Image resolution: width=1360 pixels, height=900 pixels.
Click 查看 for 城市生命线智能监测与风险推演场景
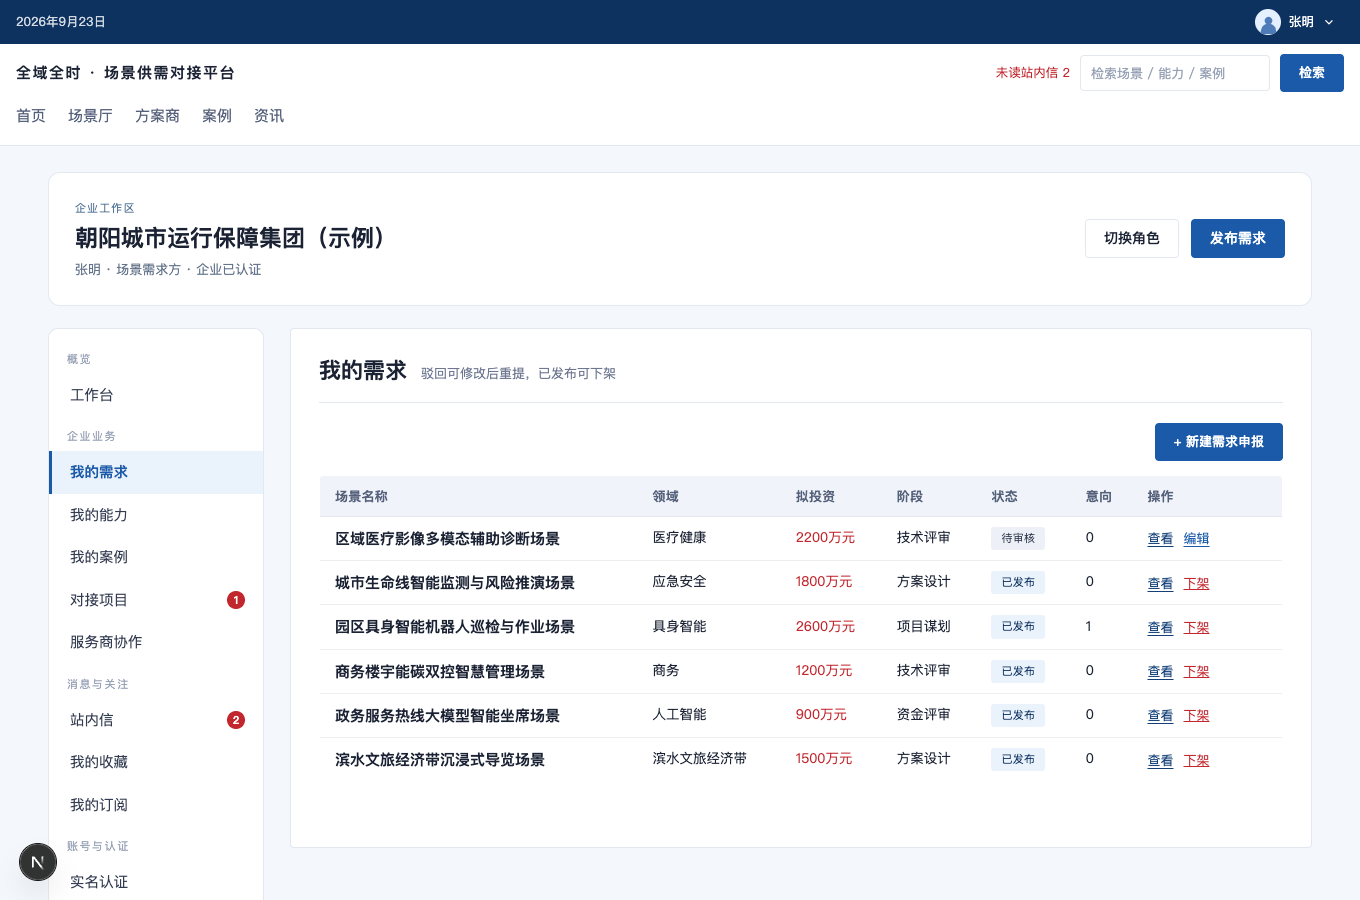(x=1160, y=583)
